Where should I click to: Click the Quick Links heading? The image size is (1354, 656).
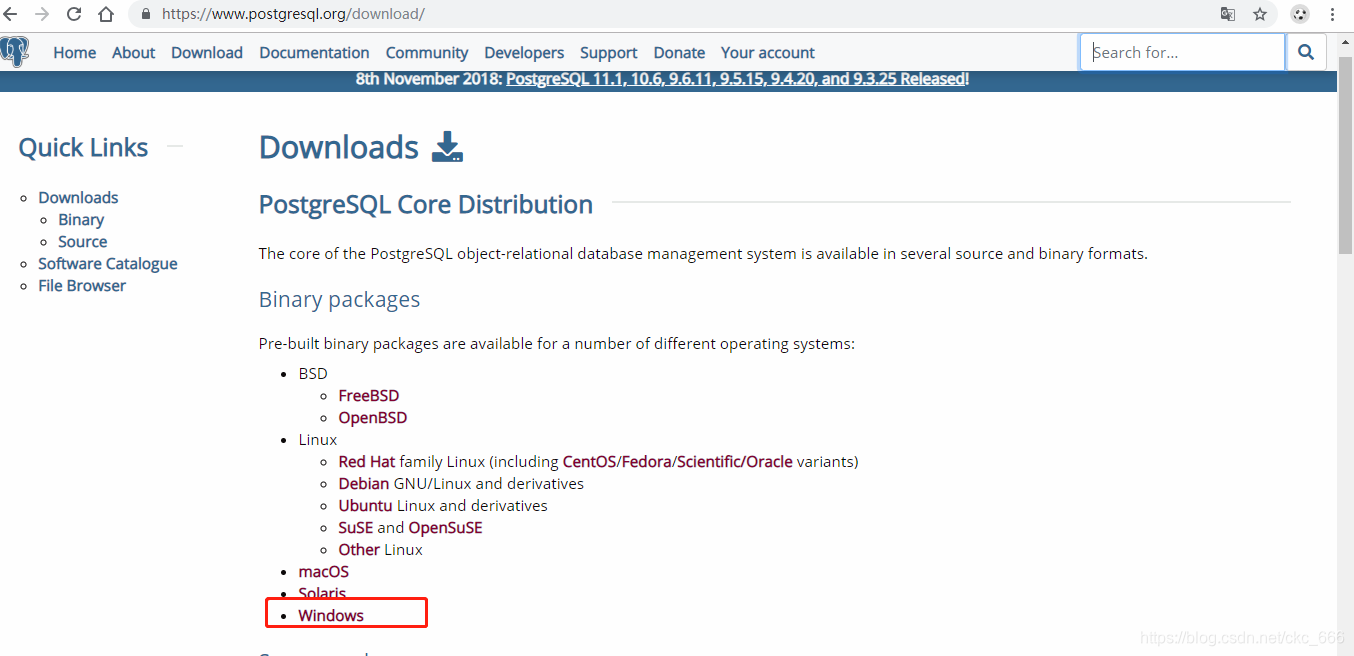click(x=83, y=148)
